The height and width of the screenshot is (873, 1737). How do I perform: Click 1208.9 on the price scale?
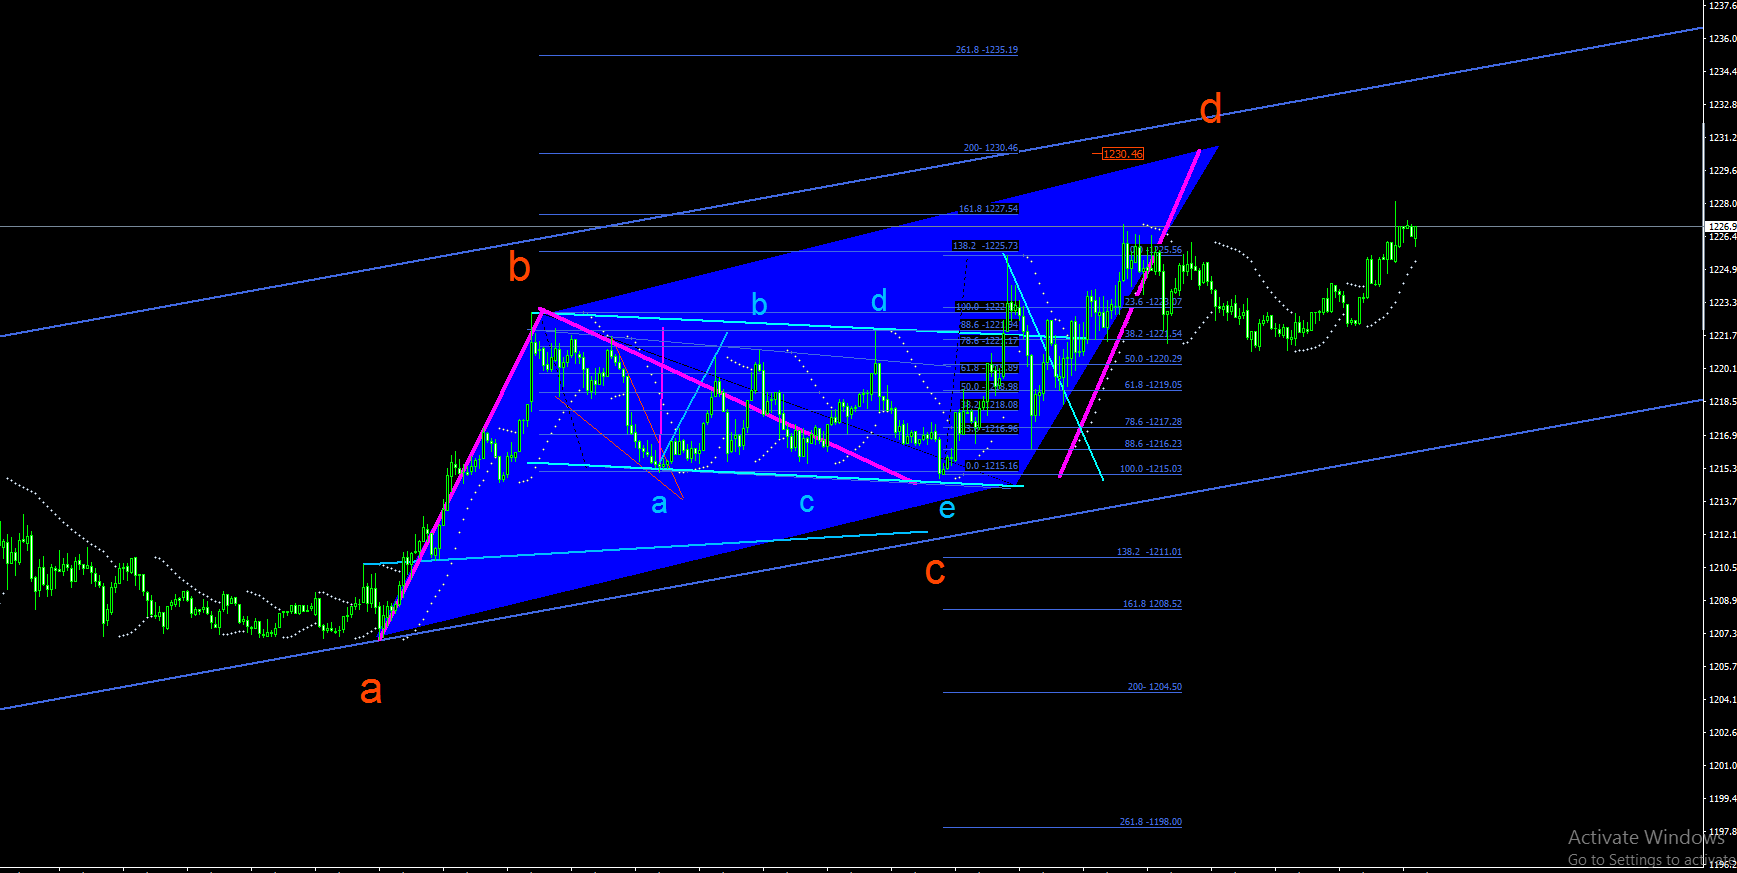(x=1722, y=601)
